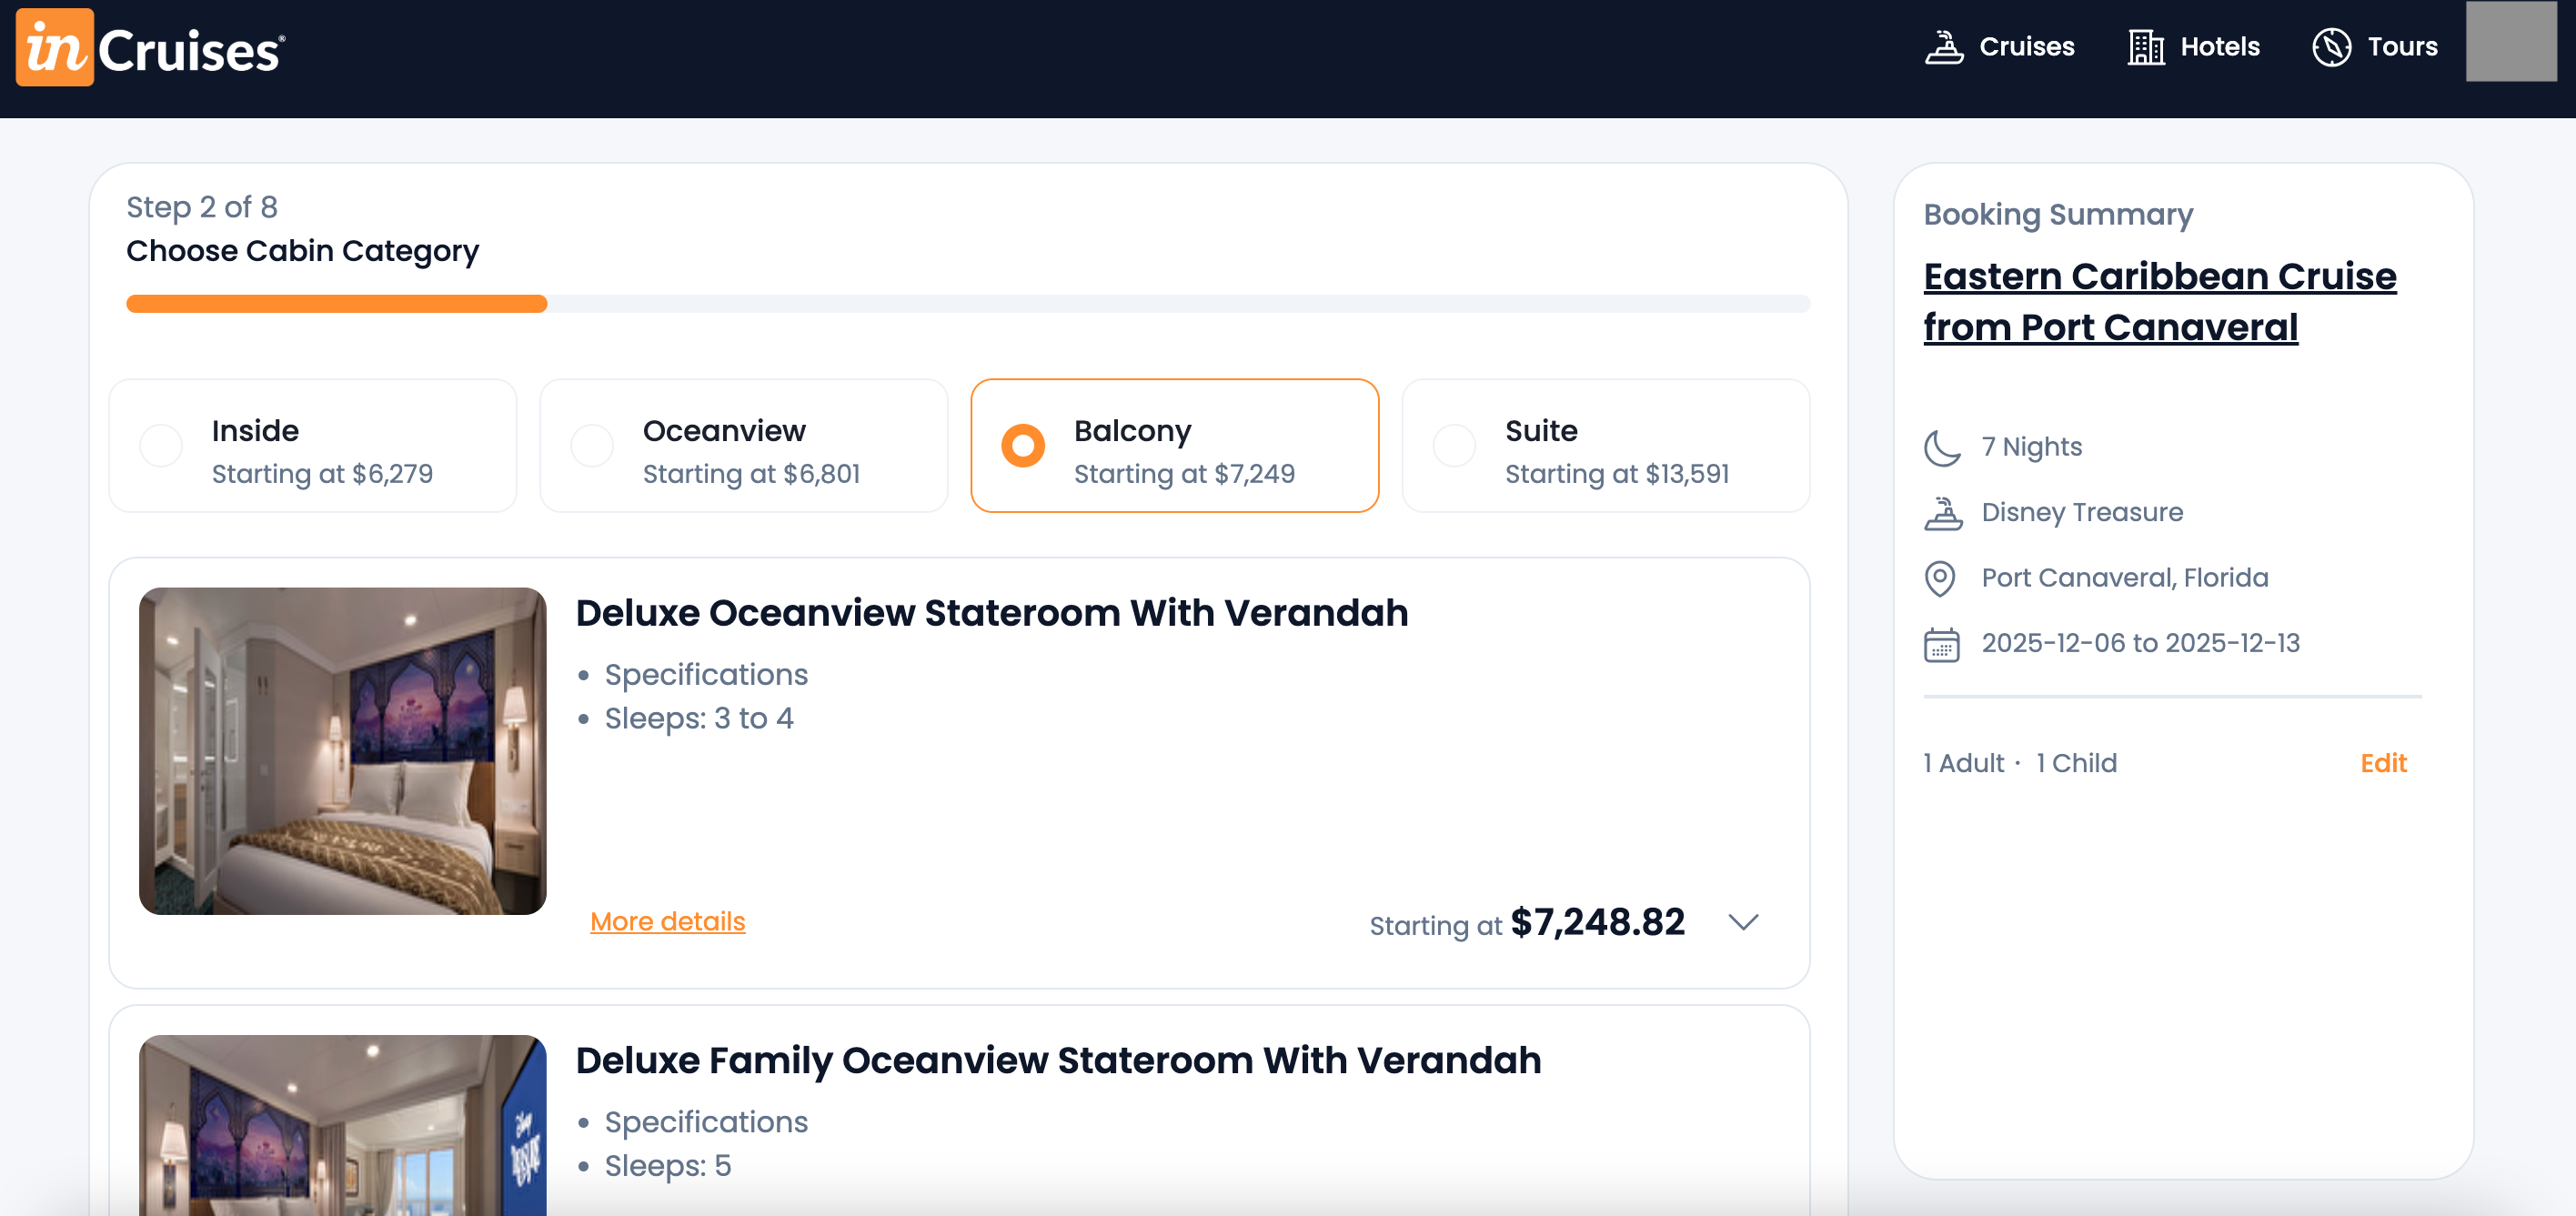Click the hotel building icon in the navbar
This screenshot has height=1216, width=2576.
pyautogui.click(x=2145, y=47)
